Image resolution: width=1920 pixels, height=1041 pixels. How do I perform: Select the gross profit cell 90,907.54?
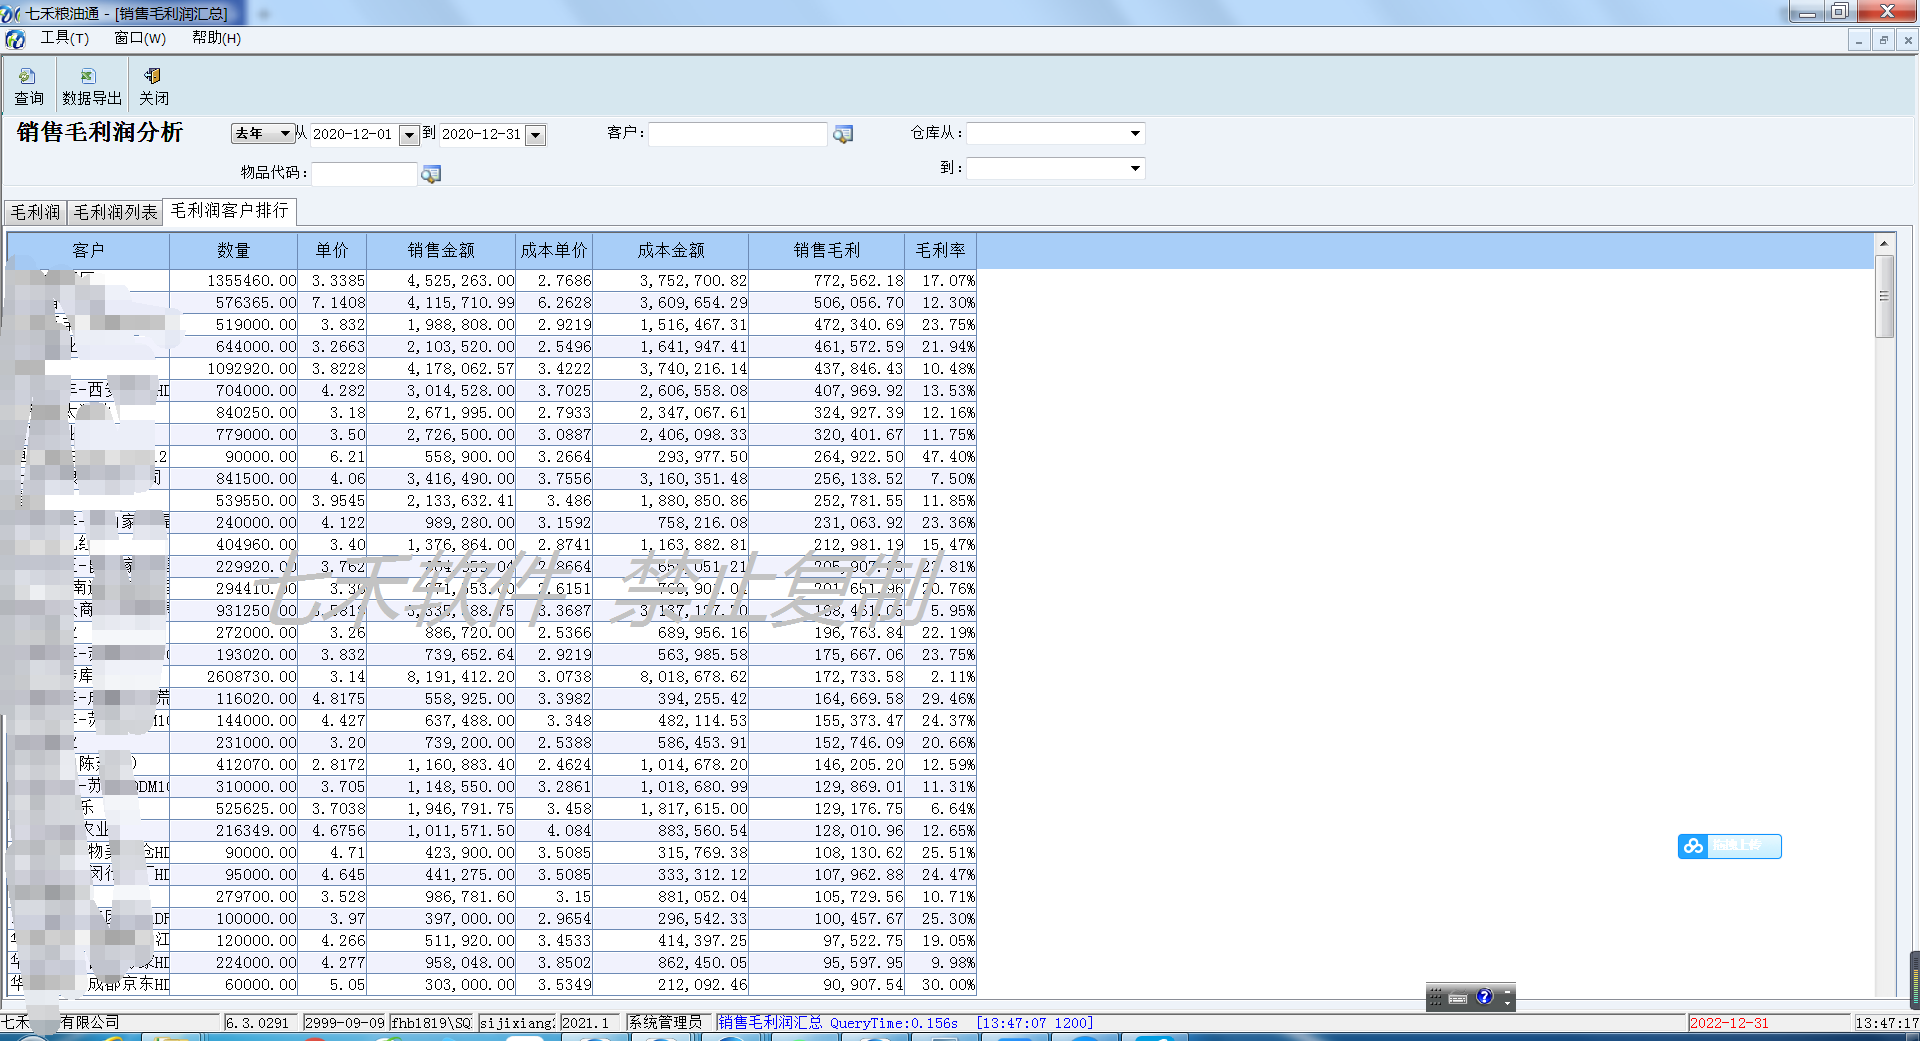pyautogui.click(x=827, y=985)
